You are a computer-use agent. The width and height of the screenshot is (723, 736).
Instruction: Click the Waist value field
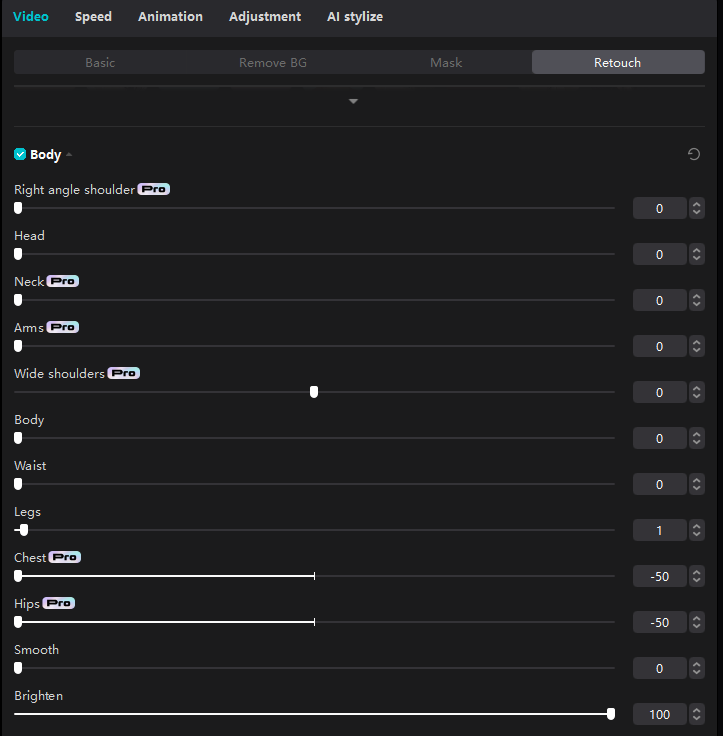(x=660, y=484)
